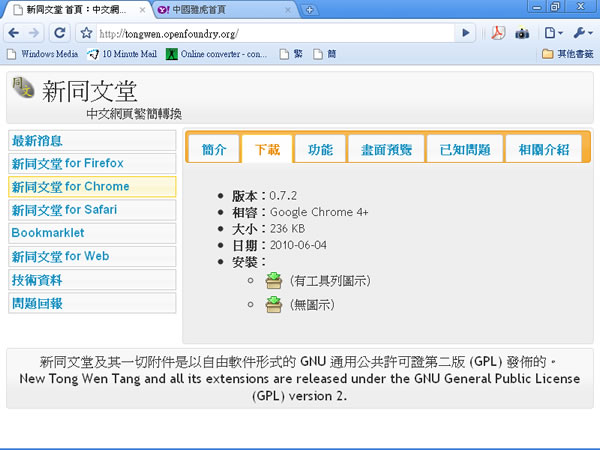This screenshot has height=450, width=600.
Task: Reload the page with the refresh icon
Action: tap(60, 33)
